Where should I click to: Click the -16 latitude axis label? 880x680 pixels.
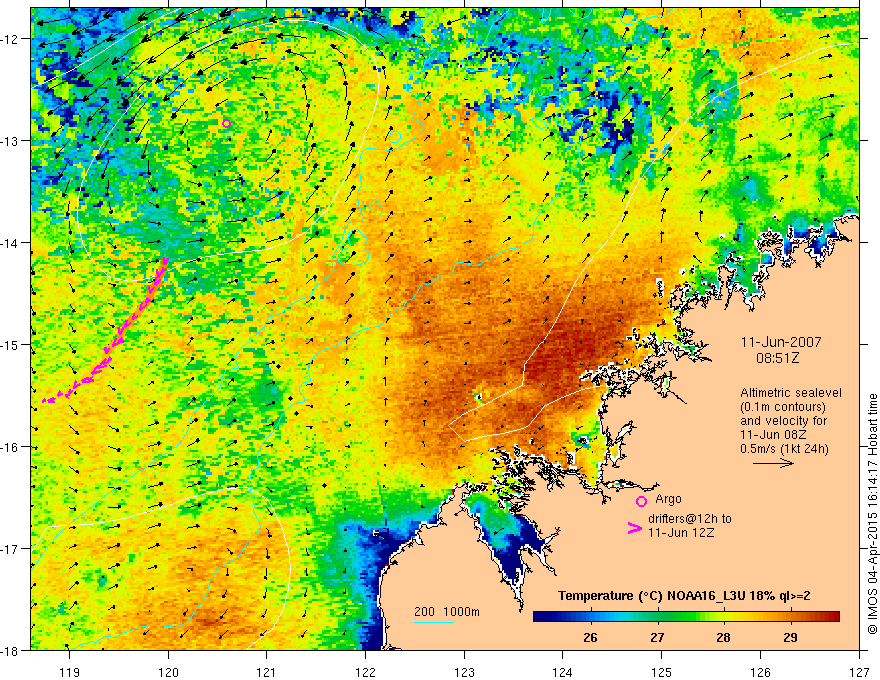click(11, 447)
